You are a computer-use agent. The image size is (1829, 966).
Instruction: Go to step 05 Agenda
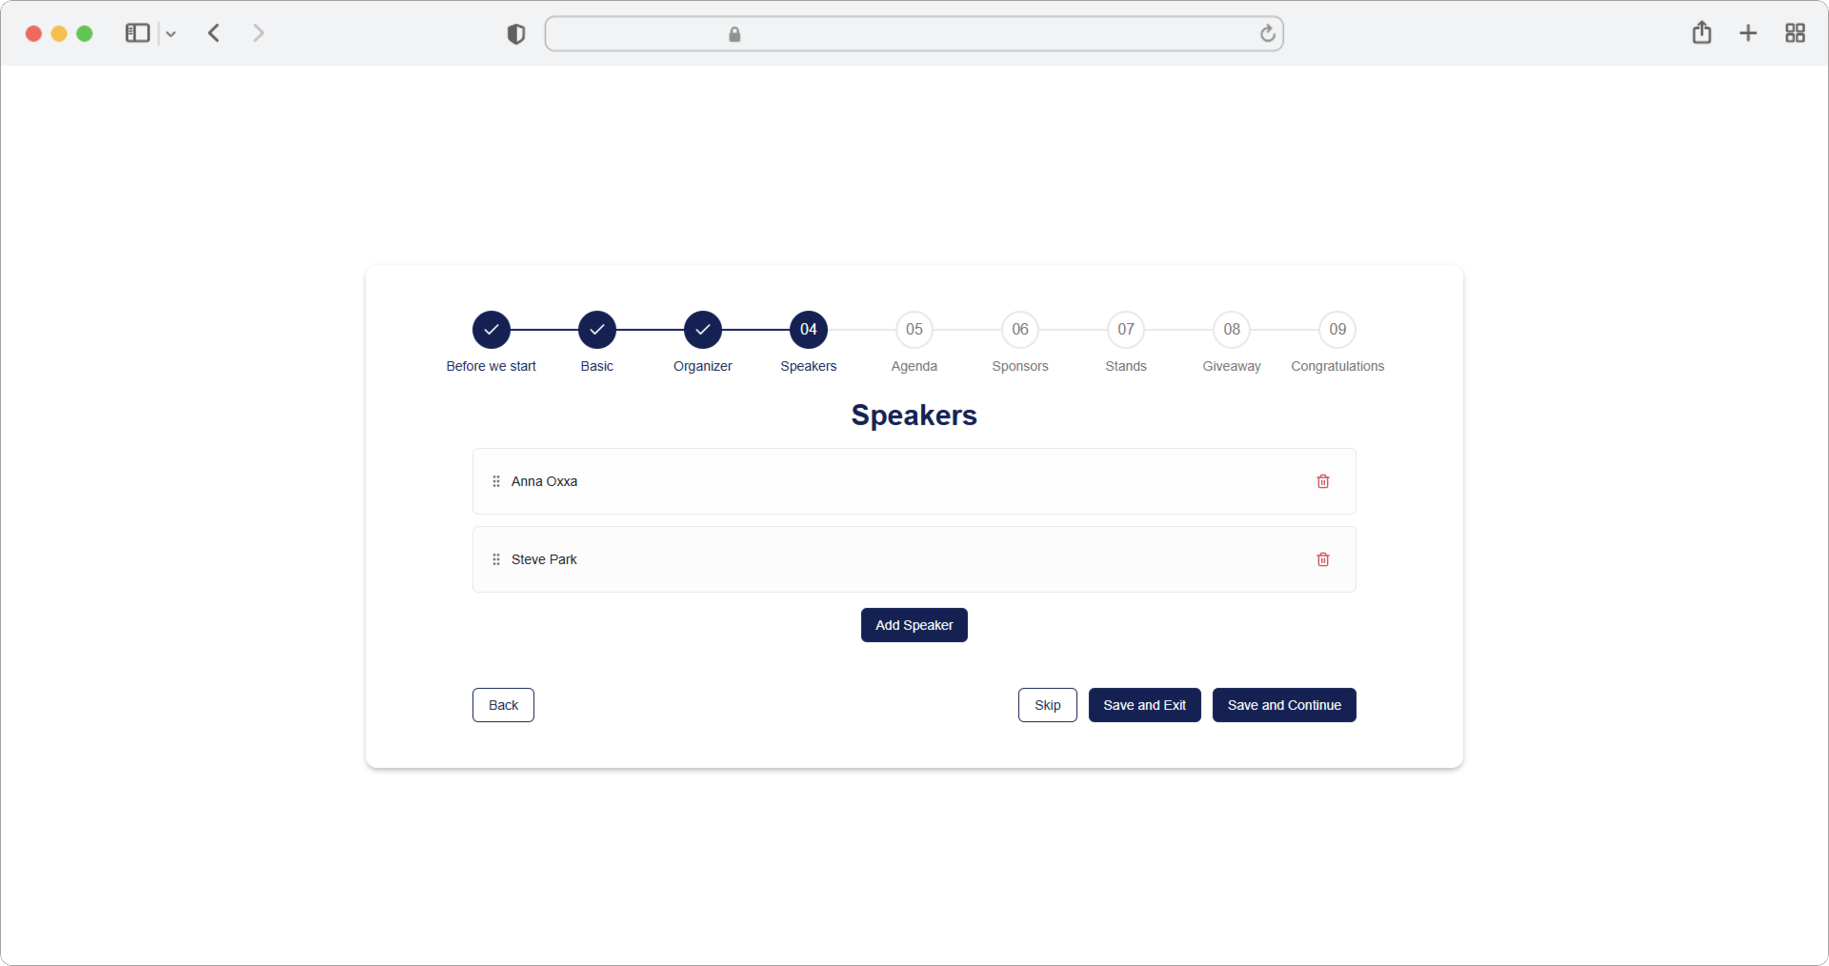(x=914, y=329)
